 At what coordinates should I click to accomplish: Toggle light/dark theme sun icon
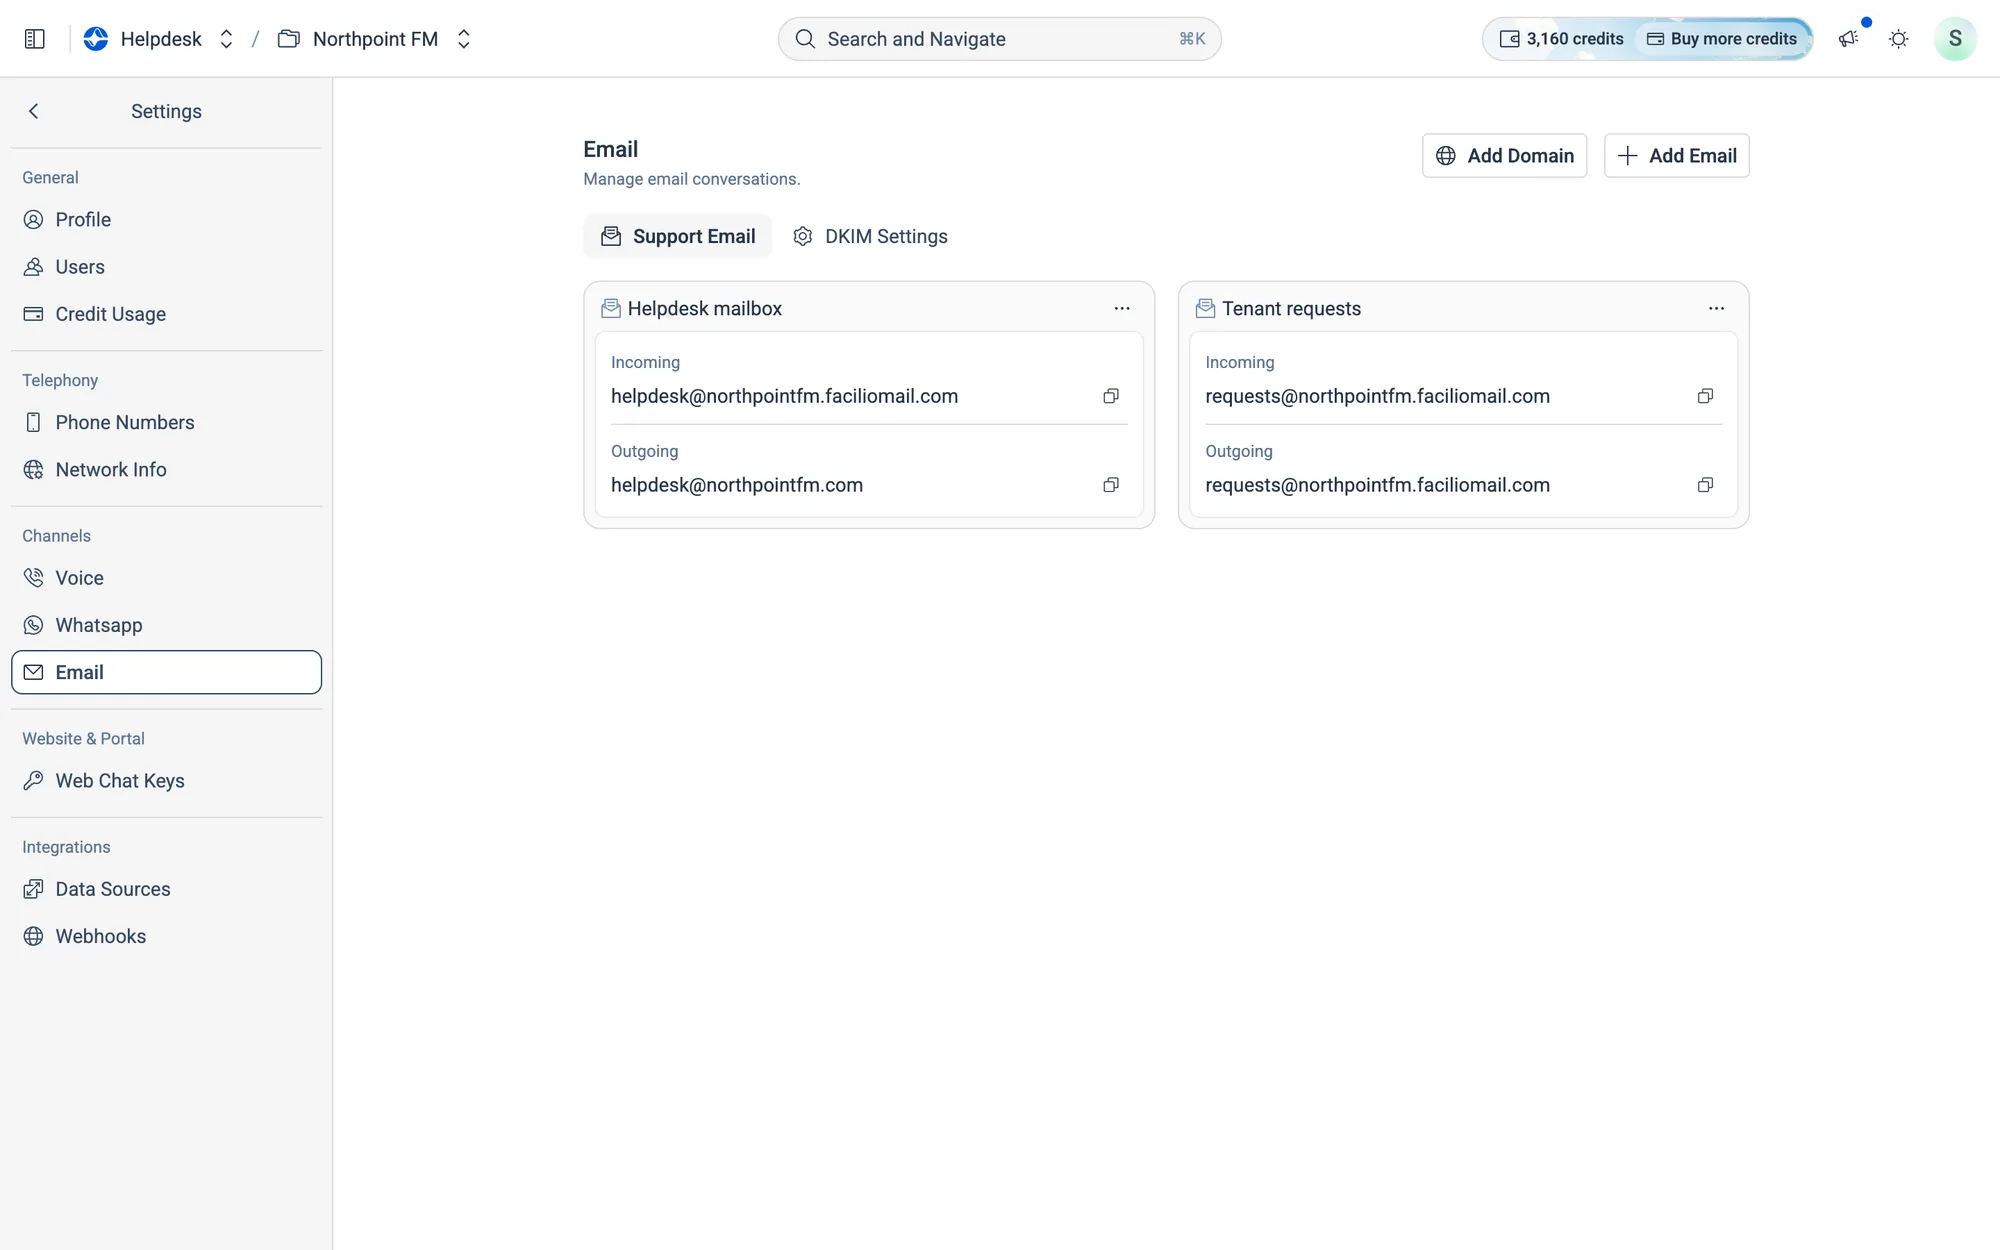point(1898,39)
